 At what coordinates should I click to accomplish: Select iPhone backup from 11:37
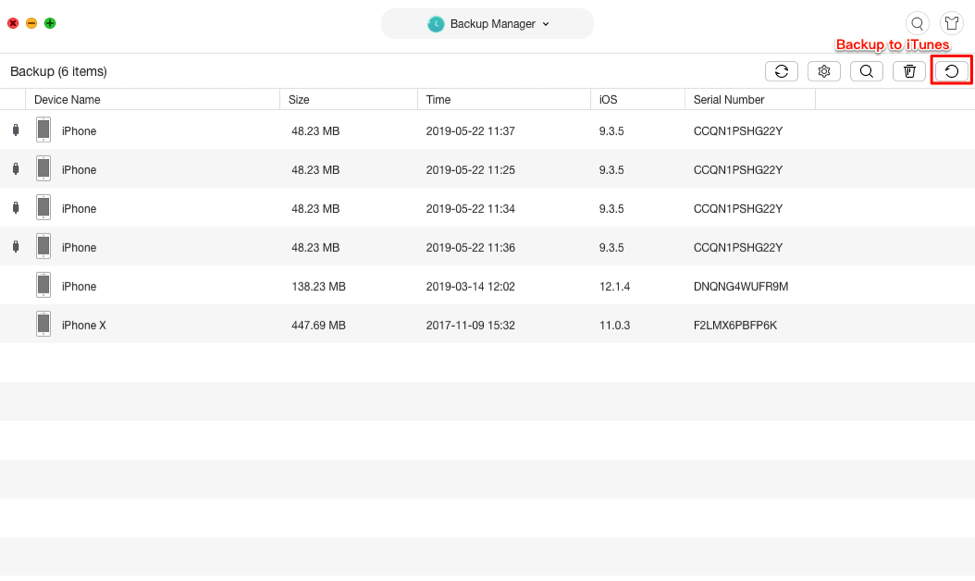[488, 131]
